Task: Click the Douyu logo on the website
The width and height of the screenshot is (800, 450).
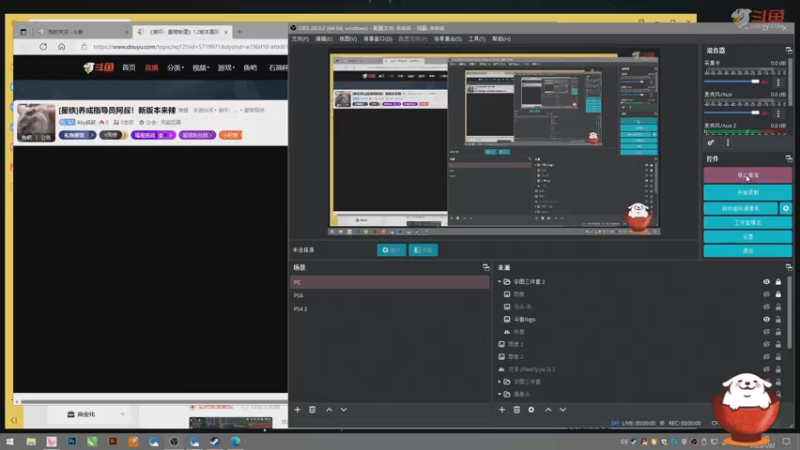Action: pos(98,67)
